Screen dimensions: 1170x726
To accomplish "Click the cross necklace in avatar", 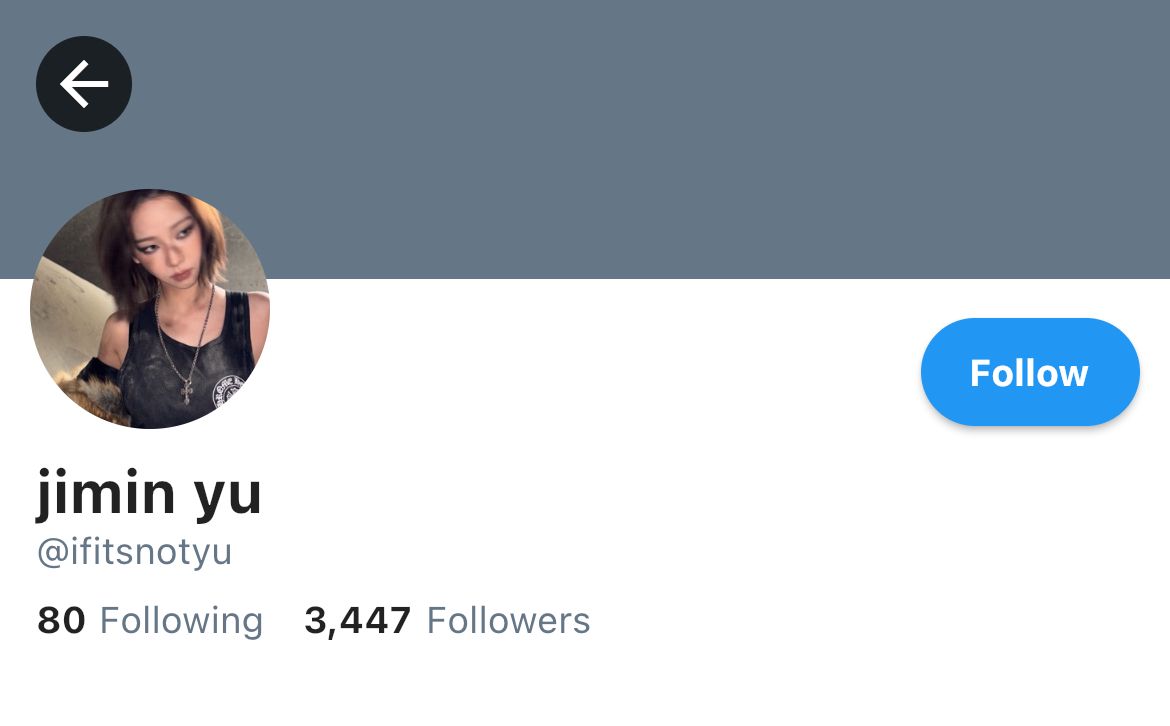I will pos(187,391).
